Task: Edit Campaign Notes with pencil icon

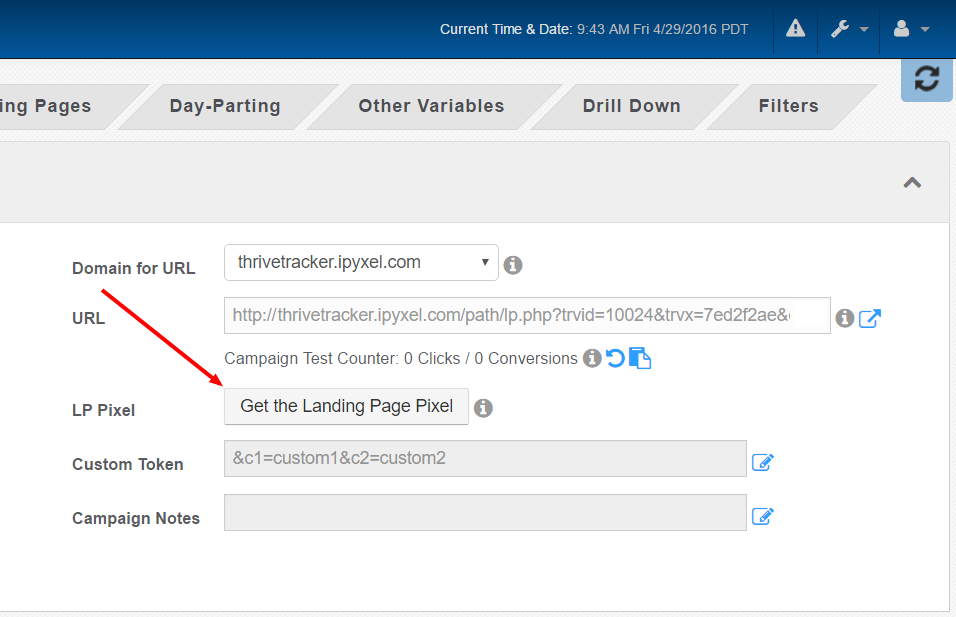Action: click(x=763, y=516)
